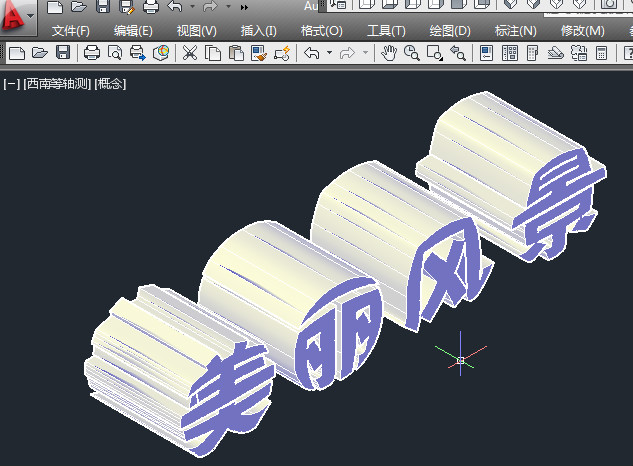Open the Properties palette icon
633x466 pixels.
[486, 52]
